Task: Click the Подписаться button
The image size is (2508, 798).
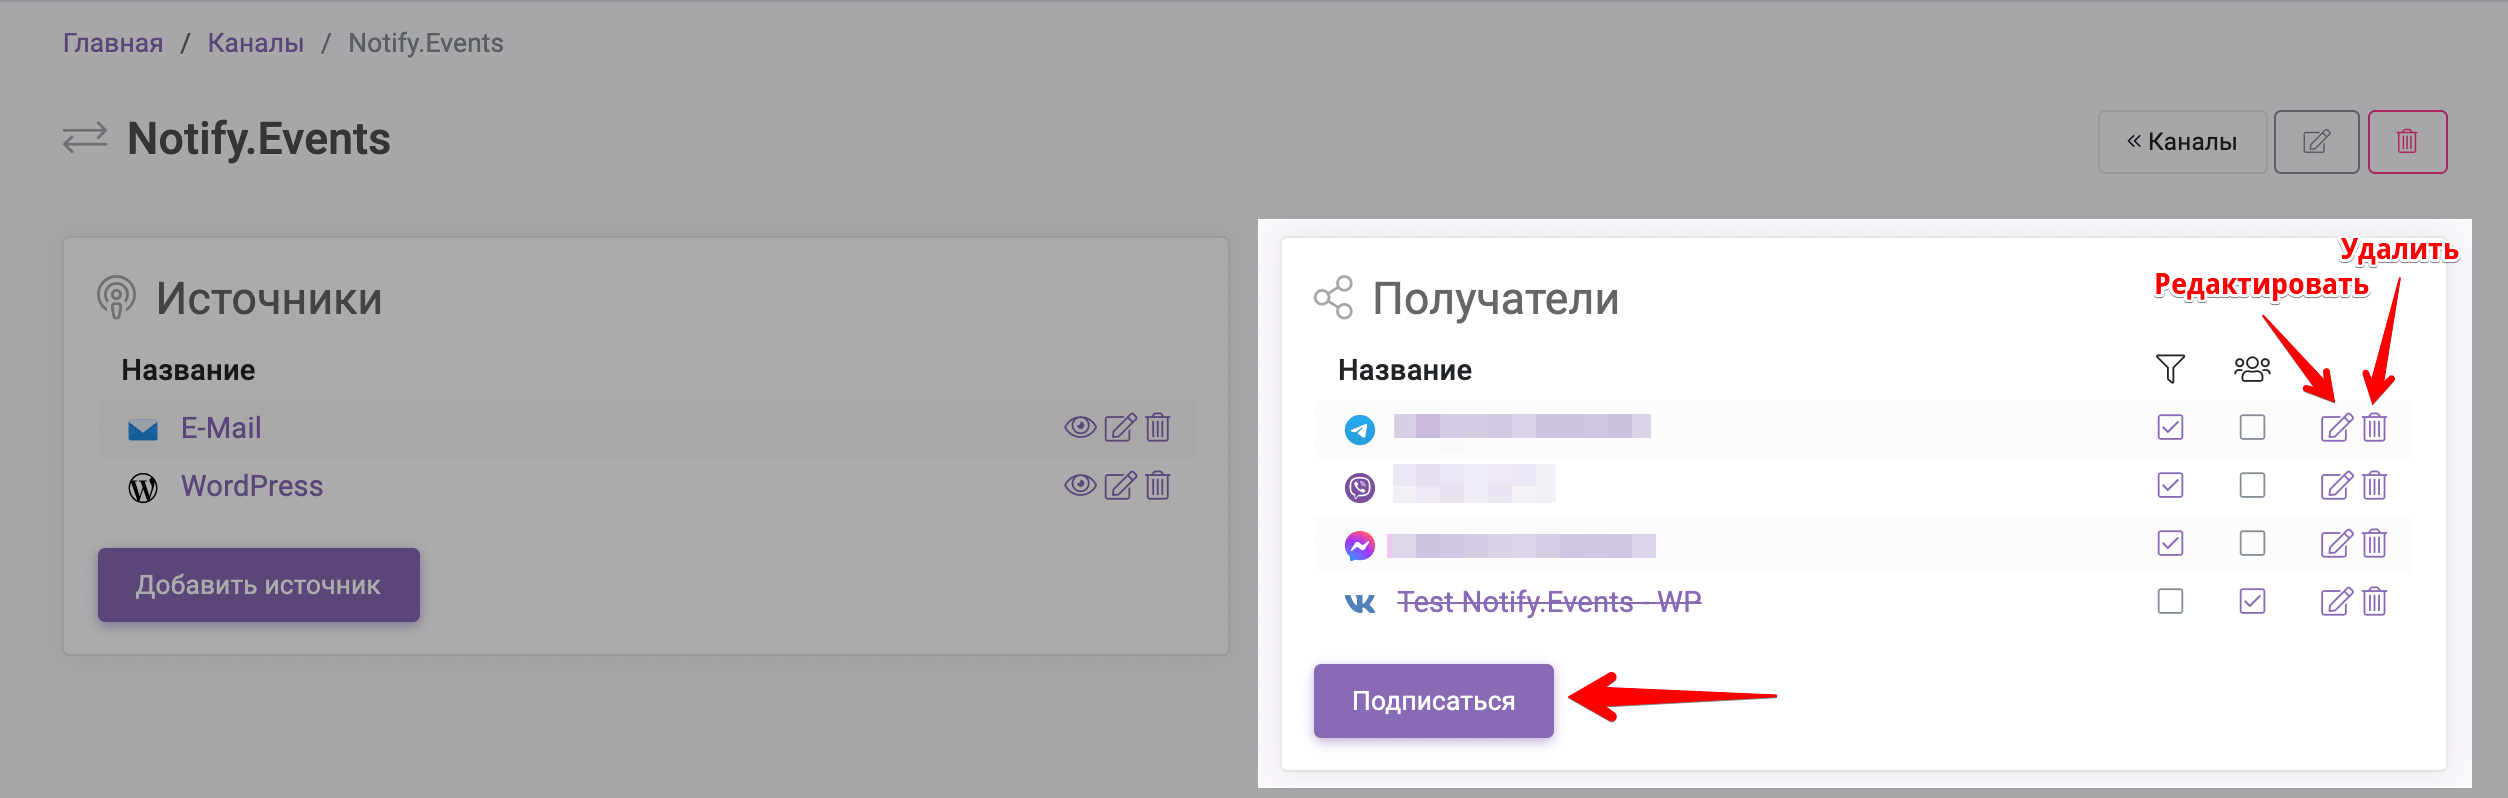Action: [x=1433, y=701]
